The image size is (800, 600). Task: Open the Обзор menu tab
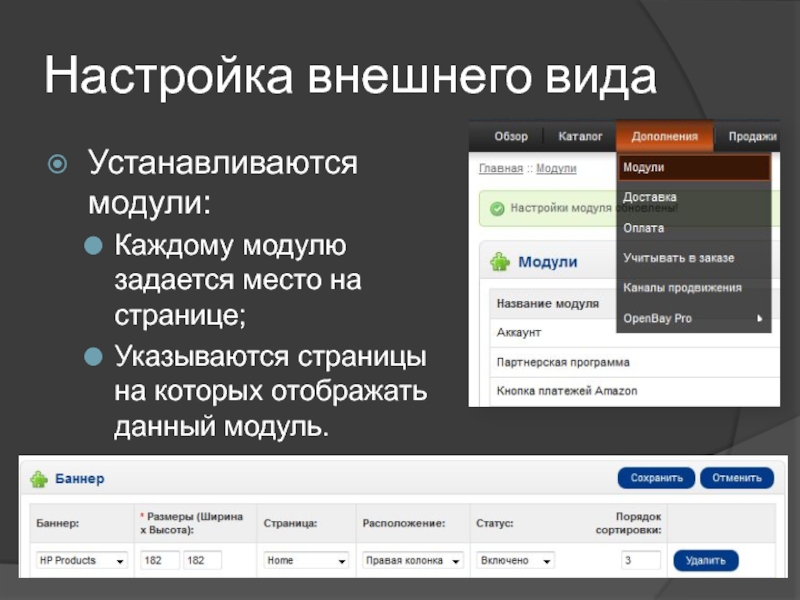510,137
